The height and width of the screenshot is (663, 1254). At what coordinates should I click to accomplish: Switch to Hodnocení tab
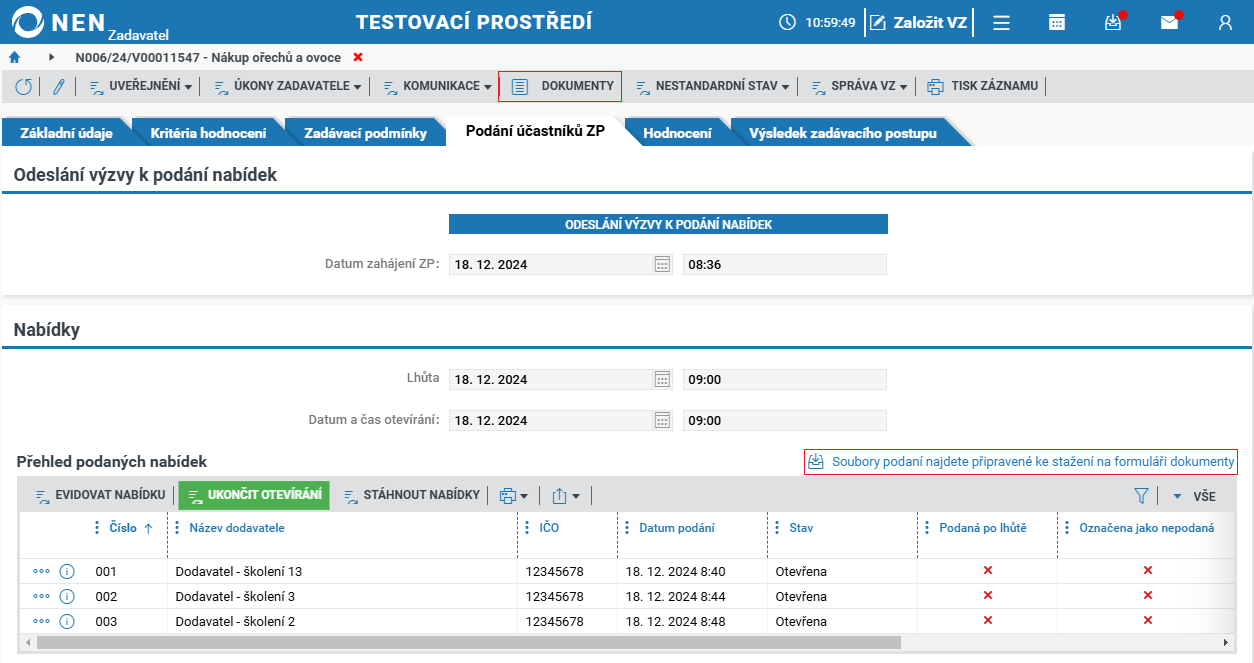click(x=678, y=133)
